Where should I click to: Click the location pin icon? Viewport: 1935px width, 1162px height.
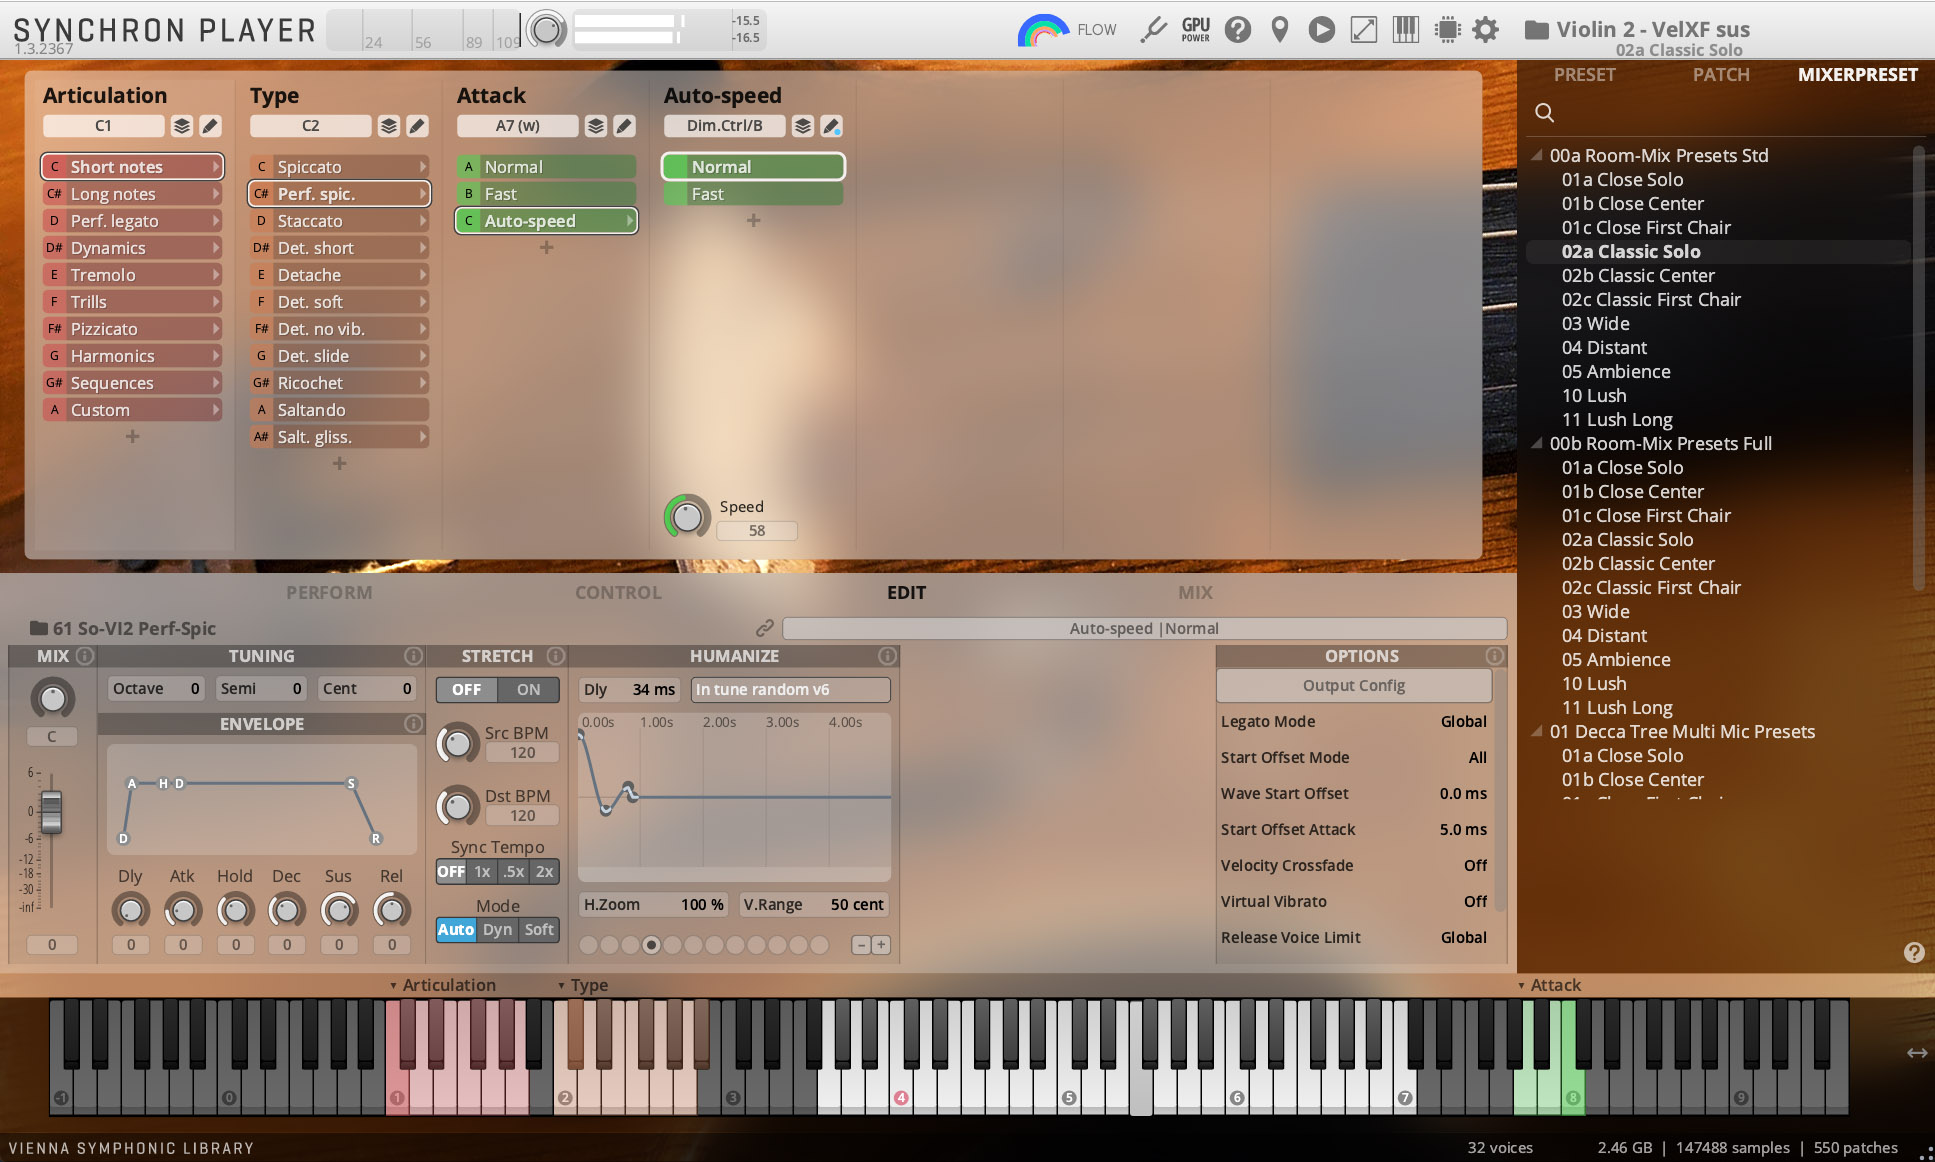tap(1279, 30)
